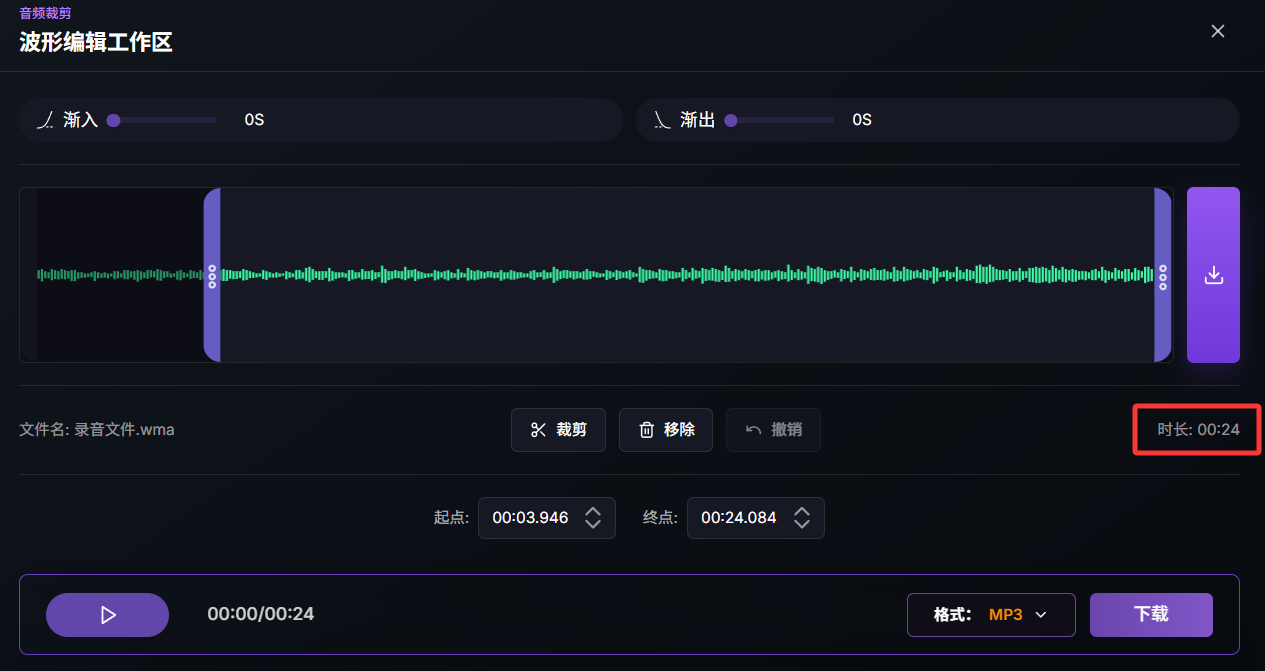Click the playback time 00:00/00:24
The width and height of the screenshot is (1265, 671).
coord(261,614)
